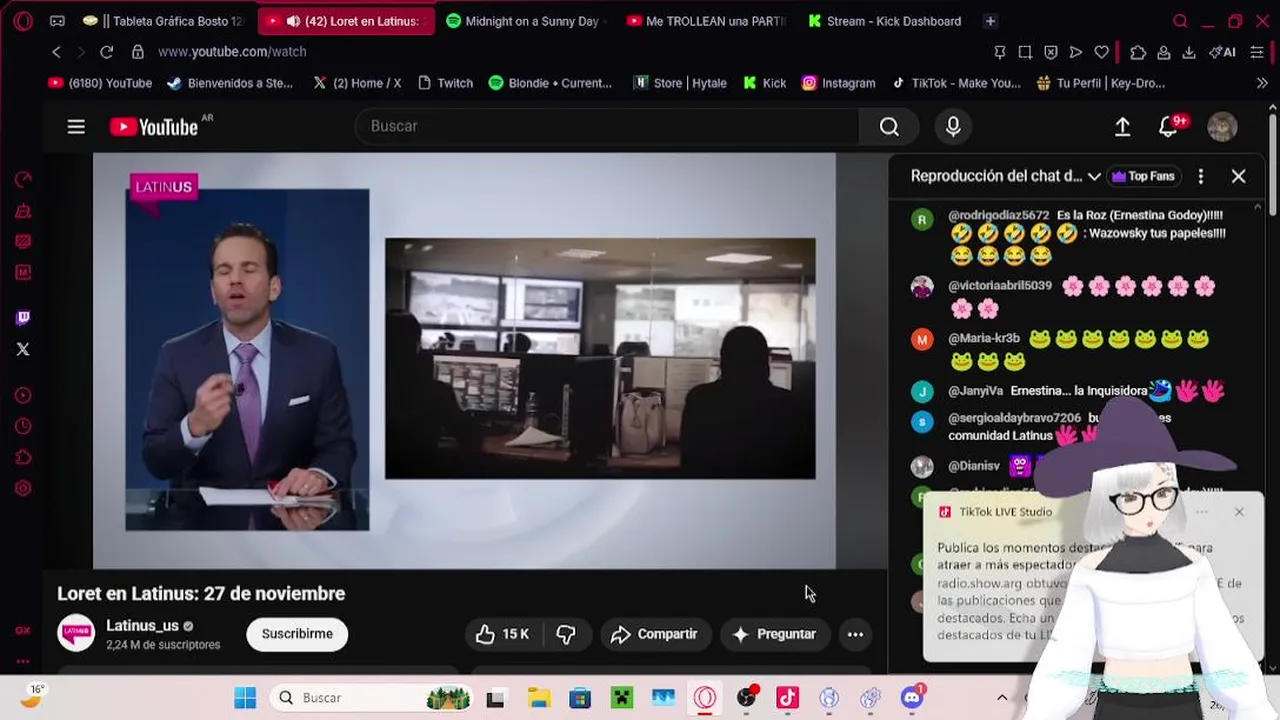
Task: Show hidden system tray icons chevron
Action: point(1002,698)
